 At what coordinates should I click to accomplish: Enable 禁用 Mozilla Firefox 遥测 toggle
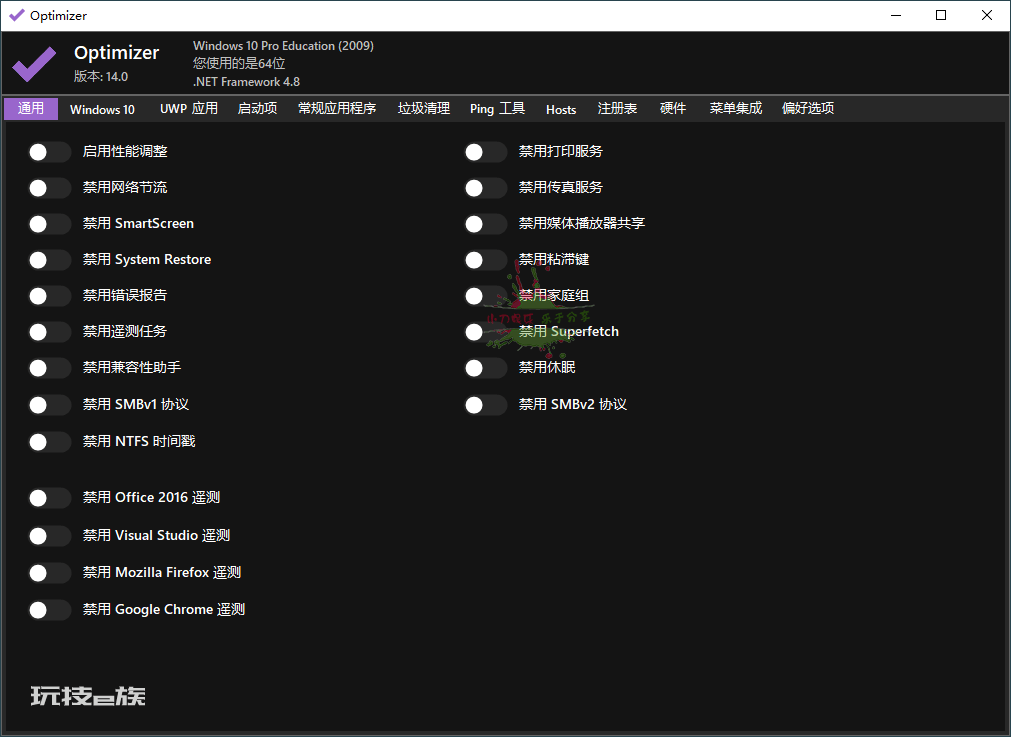pyautogui.click(x=50, y=573)
